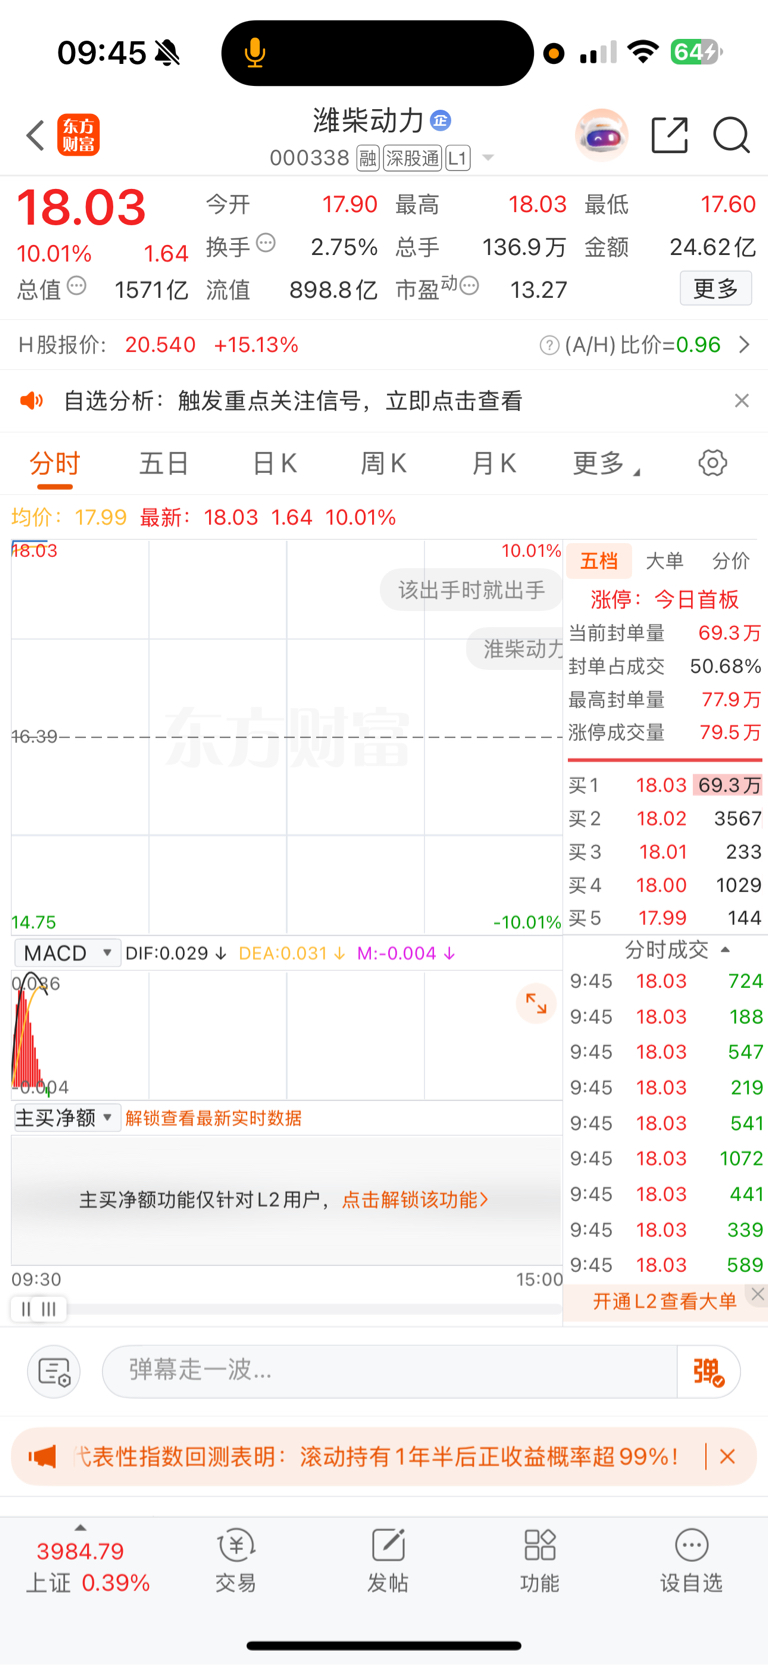
Task: Open the MACD indicator dropdown
Action: coord(67,953)
